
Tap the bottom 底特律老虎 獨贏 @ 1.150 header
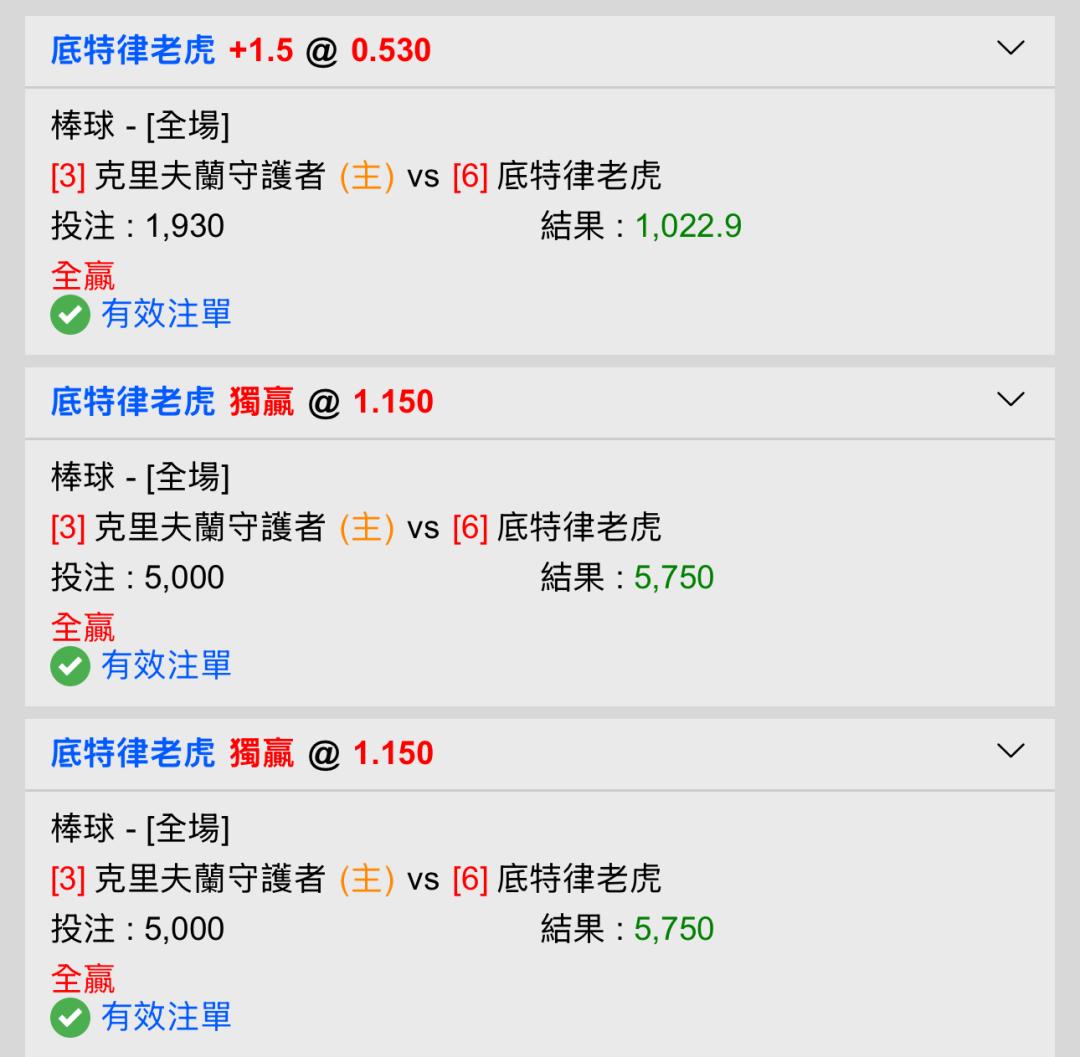[242, 753]
